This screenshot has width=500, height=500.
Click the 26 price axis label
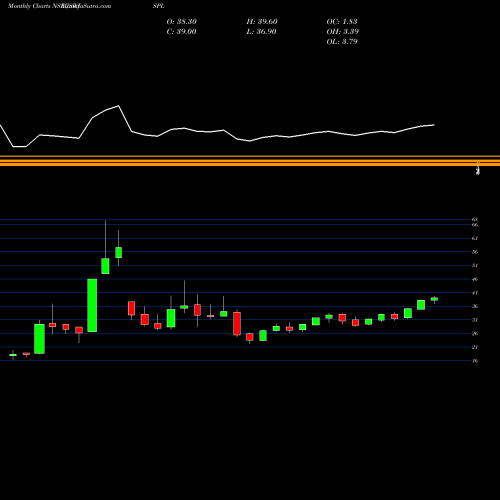tap(475, 334)
